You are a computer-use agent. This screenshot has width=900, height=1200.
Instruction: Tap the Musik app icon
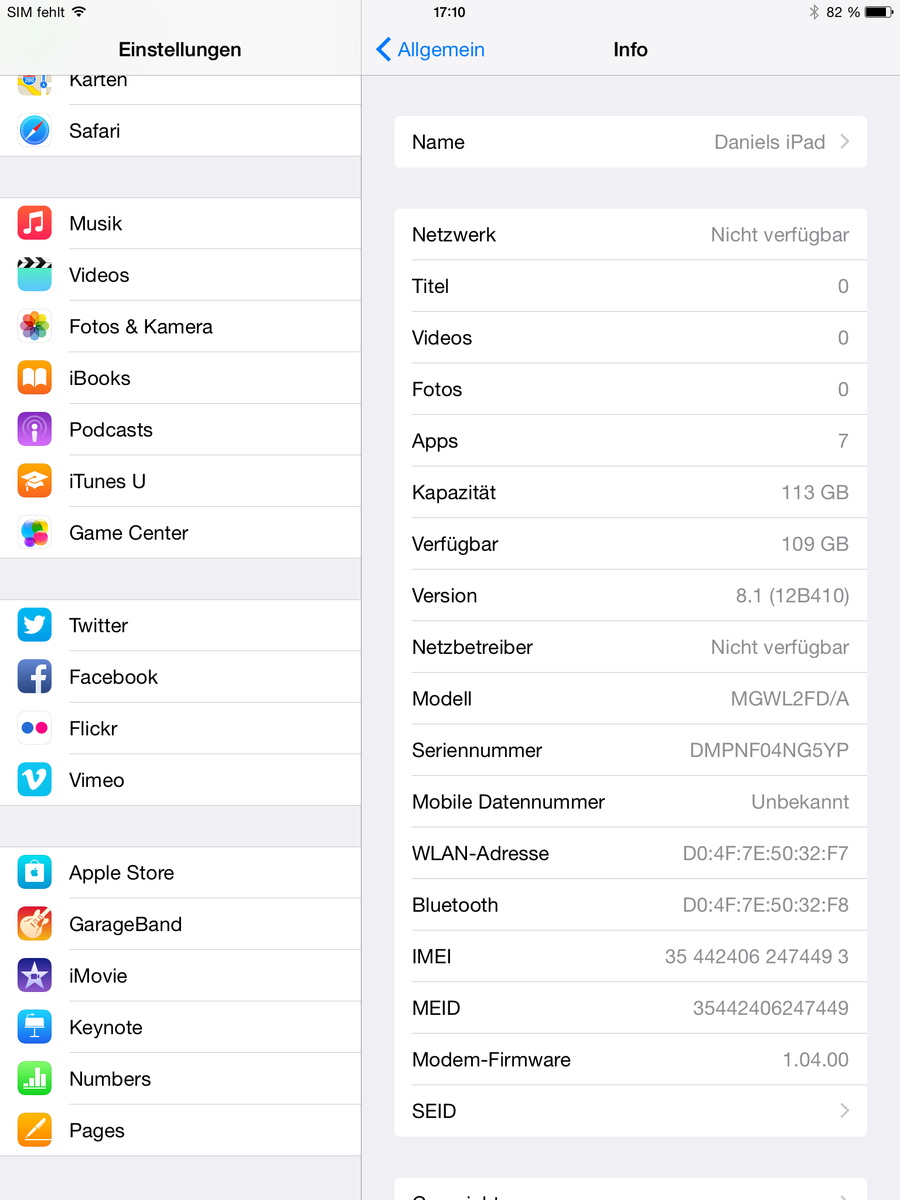(x=34, y=223)
